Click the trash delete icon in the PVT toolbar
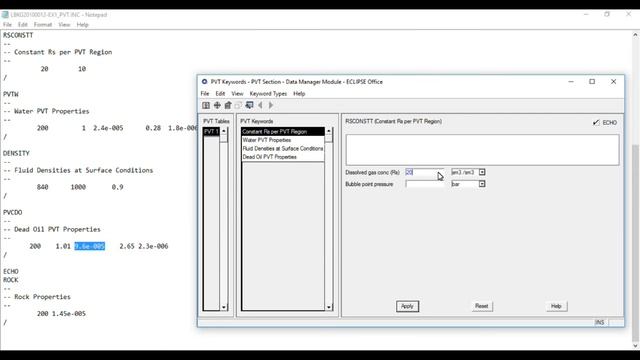Image resolution: width=640 pixels, height=360 pixels. 228,105
